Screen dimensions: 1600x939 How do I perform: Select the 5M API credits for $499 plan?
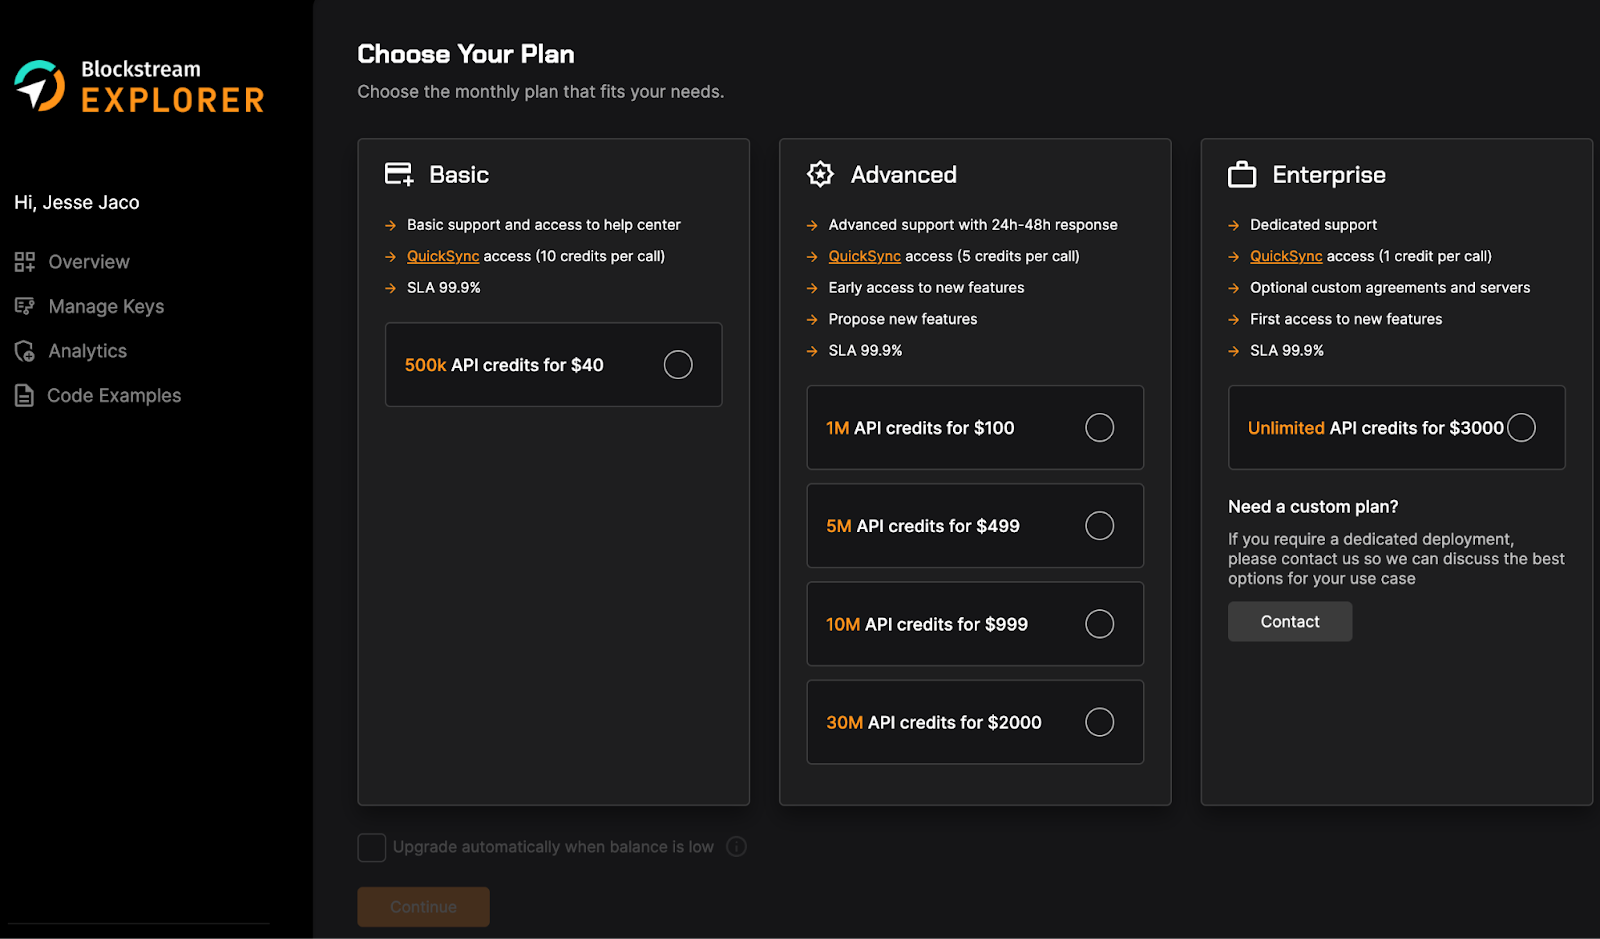(1099, 526)
